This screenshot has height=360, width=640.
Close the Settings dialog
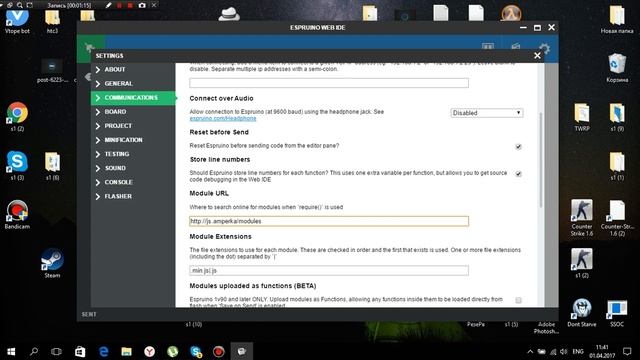coord(537,56)
